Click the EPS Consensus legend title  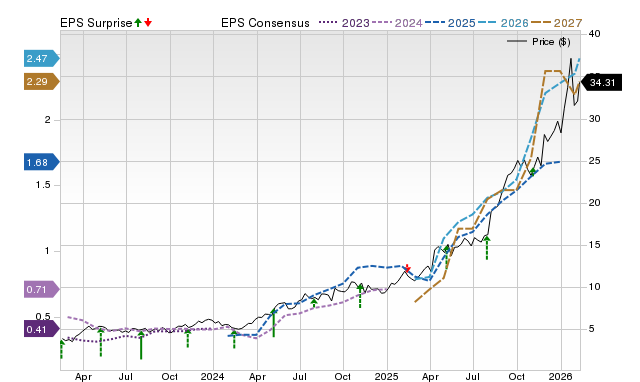(x=265, y=23)
